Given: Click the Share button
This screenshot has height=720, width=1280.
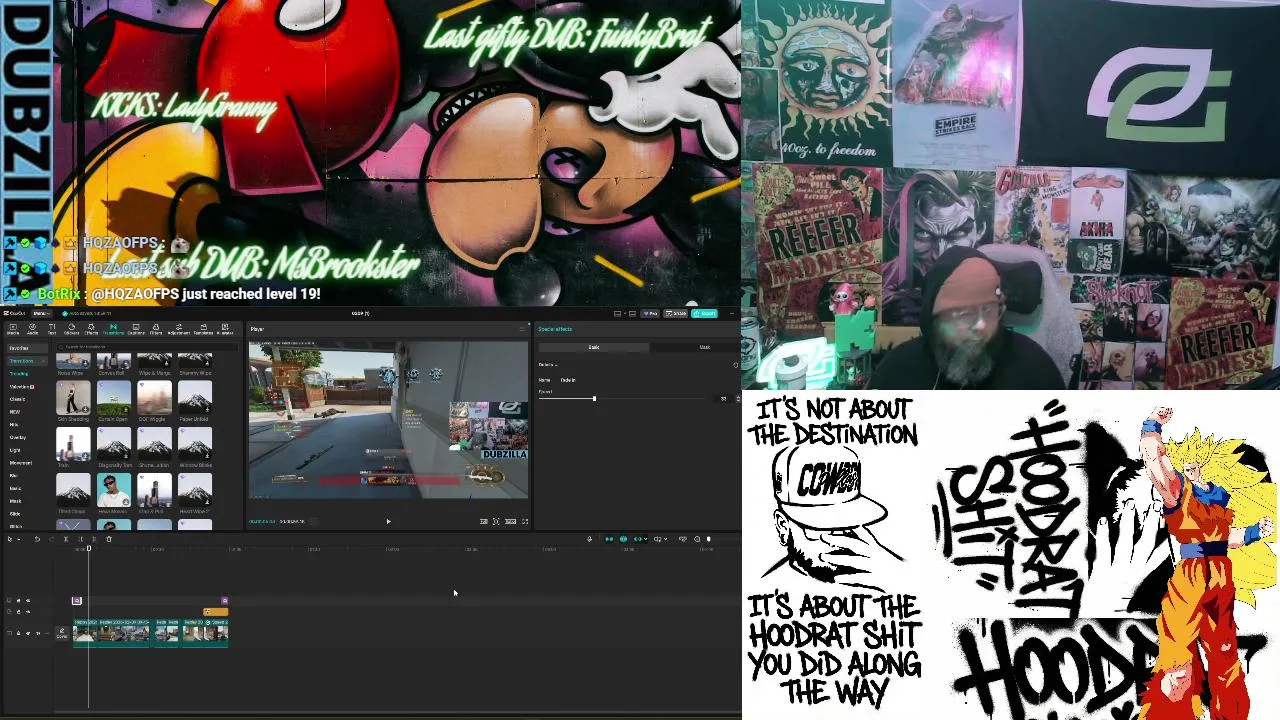Looking at the screenshot, I should point(676,313).
